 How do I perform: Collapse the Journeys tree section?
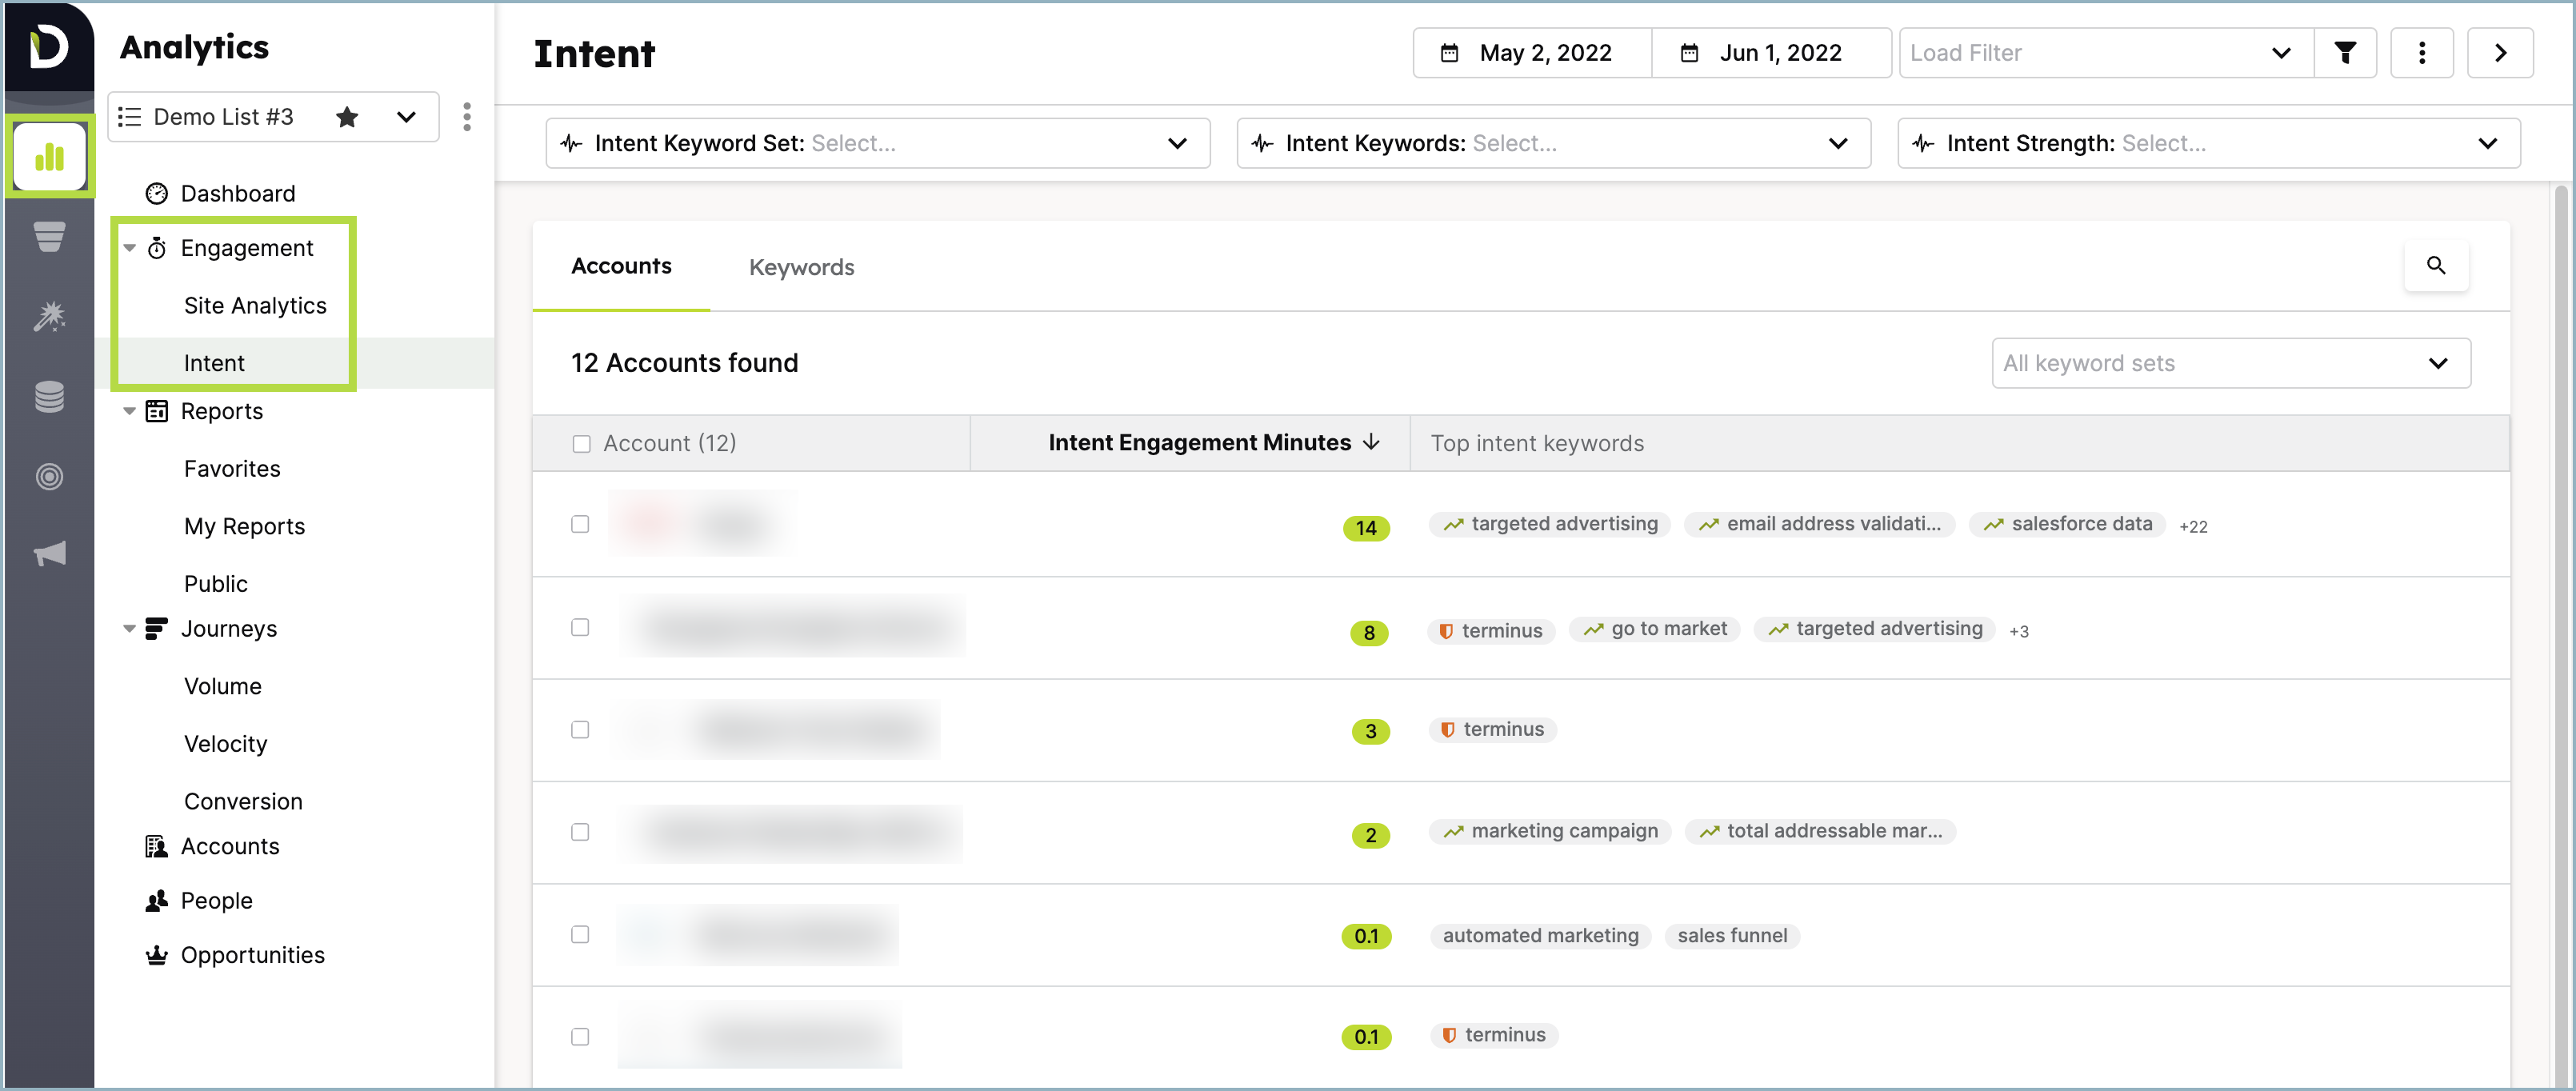(x=129, y=629)
